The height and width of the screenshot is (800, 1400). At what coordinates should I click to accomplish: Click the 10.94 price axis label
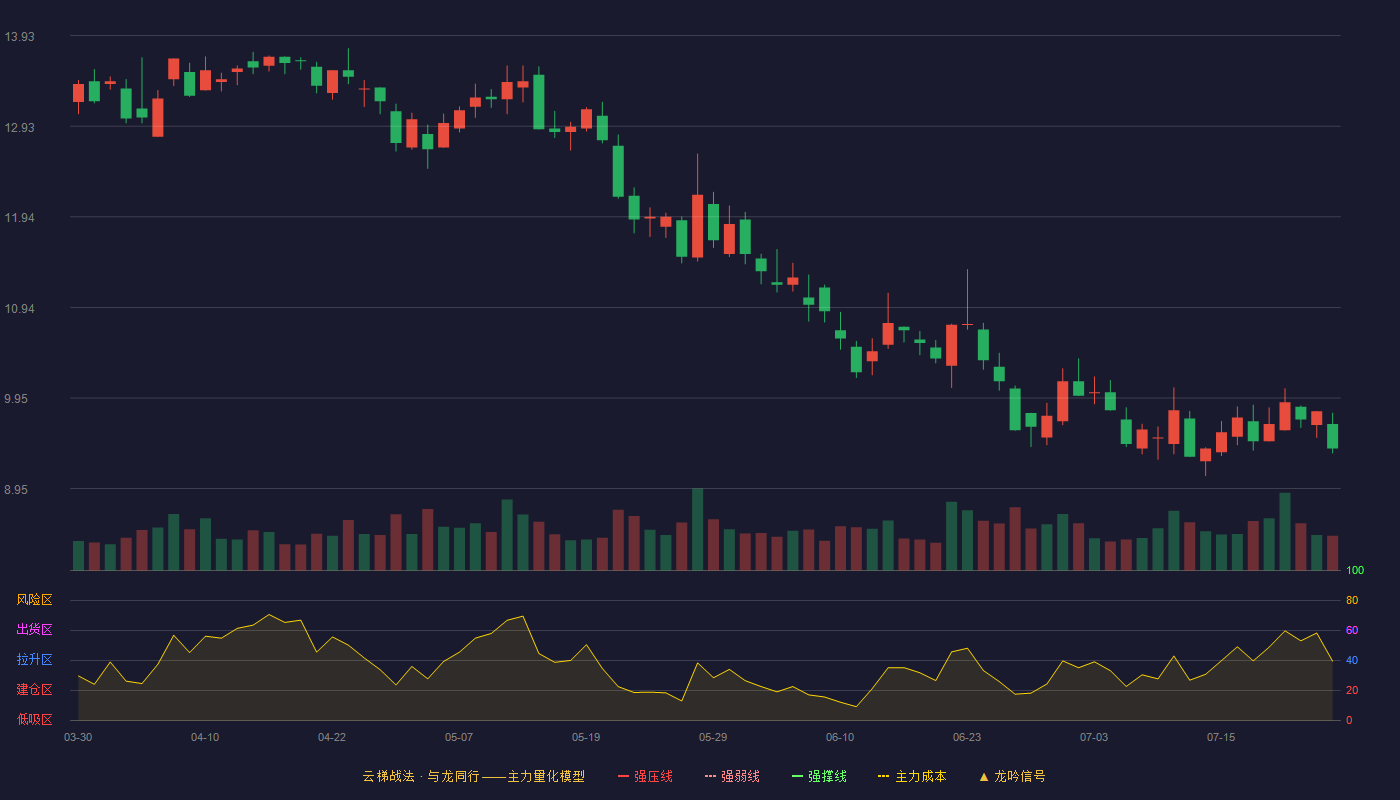pyautogui.click(x=19, y=309)
